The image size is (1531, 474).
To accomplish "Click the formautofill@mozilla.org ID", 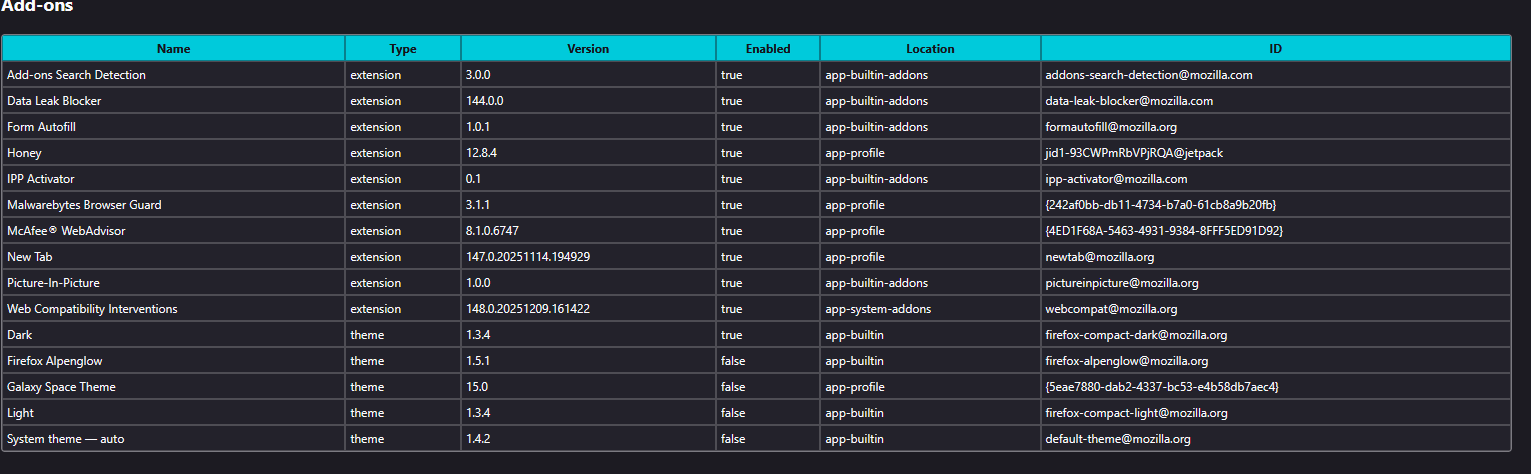I will coord(1113,127).
